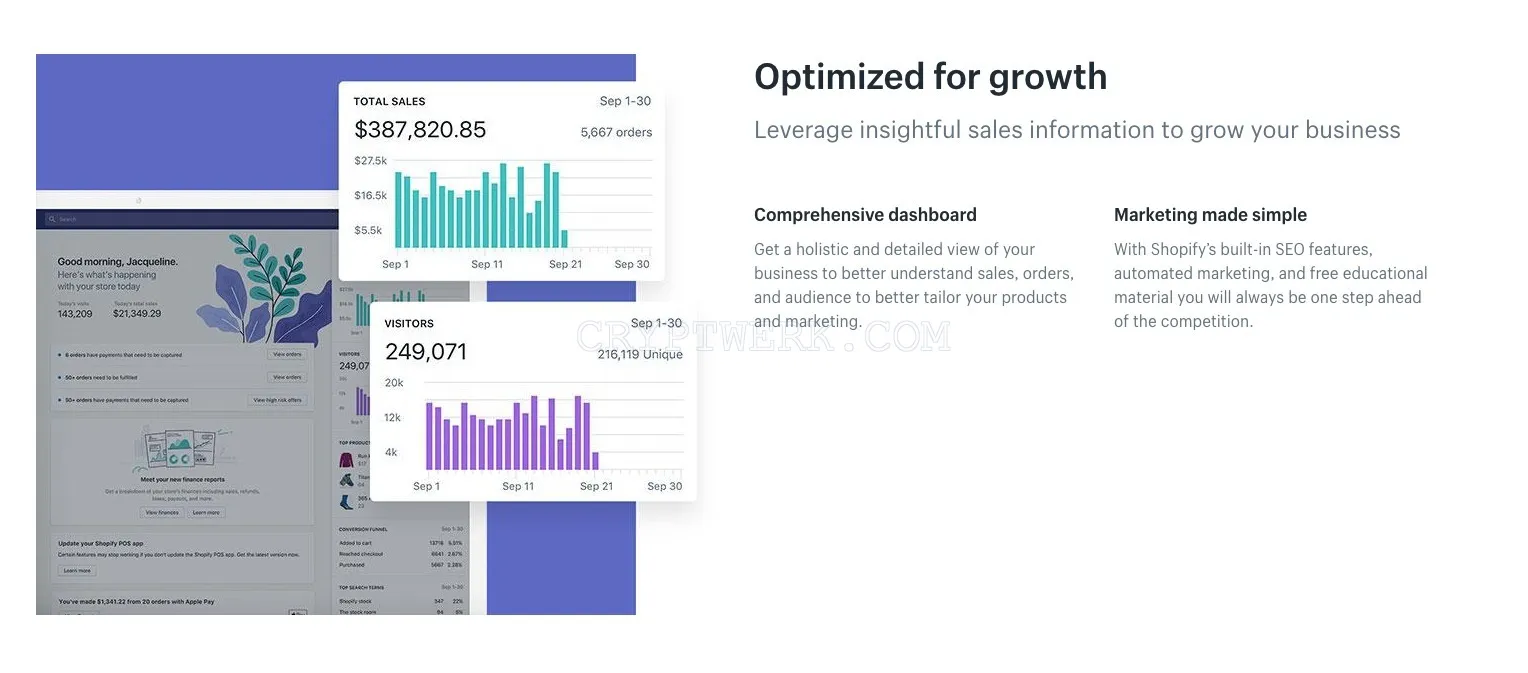The width and height of the screenshot is (1528, 673).
Task: Click View orders for payments to capture
Action: tap(287, 354)
